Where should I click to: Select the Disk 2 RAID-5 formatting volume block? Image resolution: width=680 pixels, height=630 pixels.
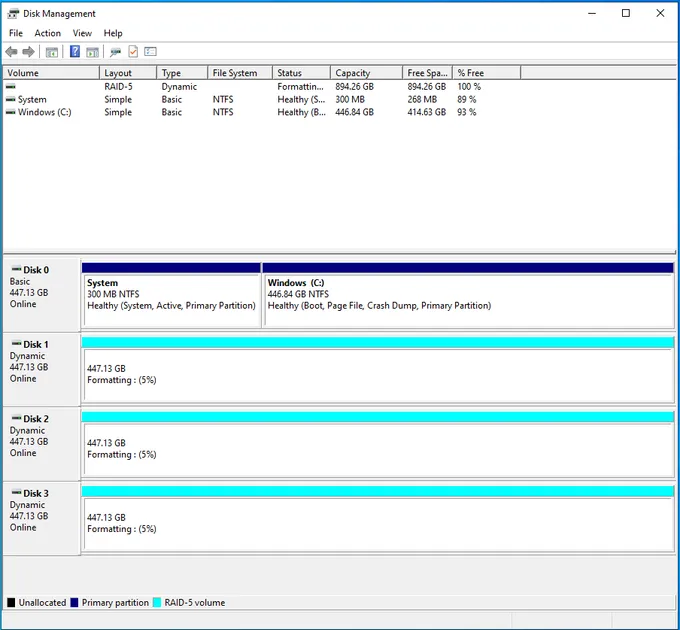(x=378, y=444)
